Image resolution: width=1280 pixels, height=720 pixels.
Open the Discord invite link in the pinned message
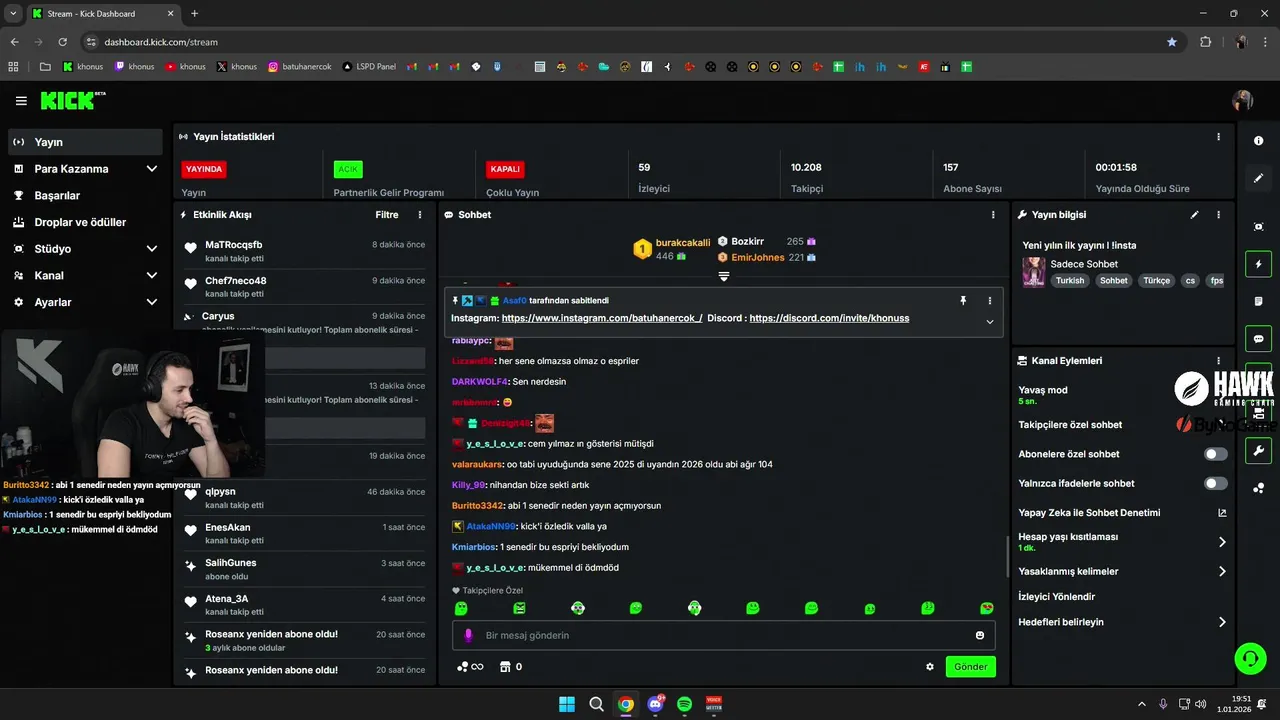point(829,318)
